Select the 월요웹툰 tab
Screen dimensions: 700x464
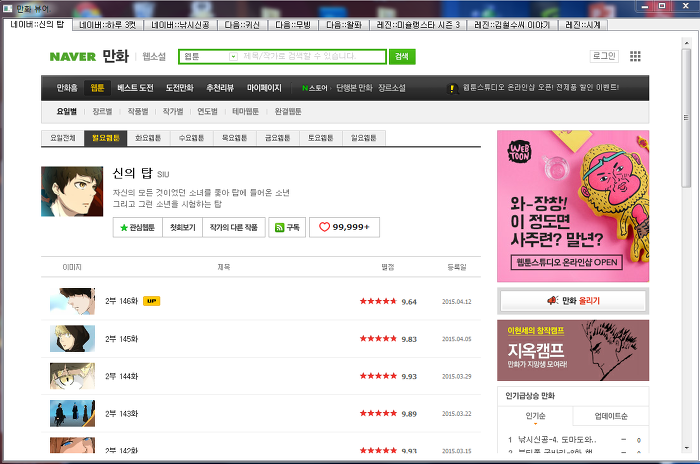coord(106,138)
